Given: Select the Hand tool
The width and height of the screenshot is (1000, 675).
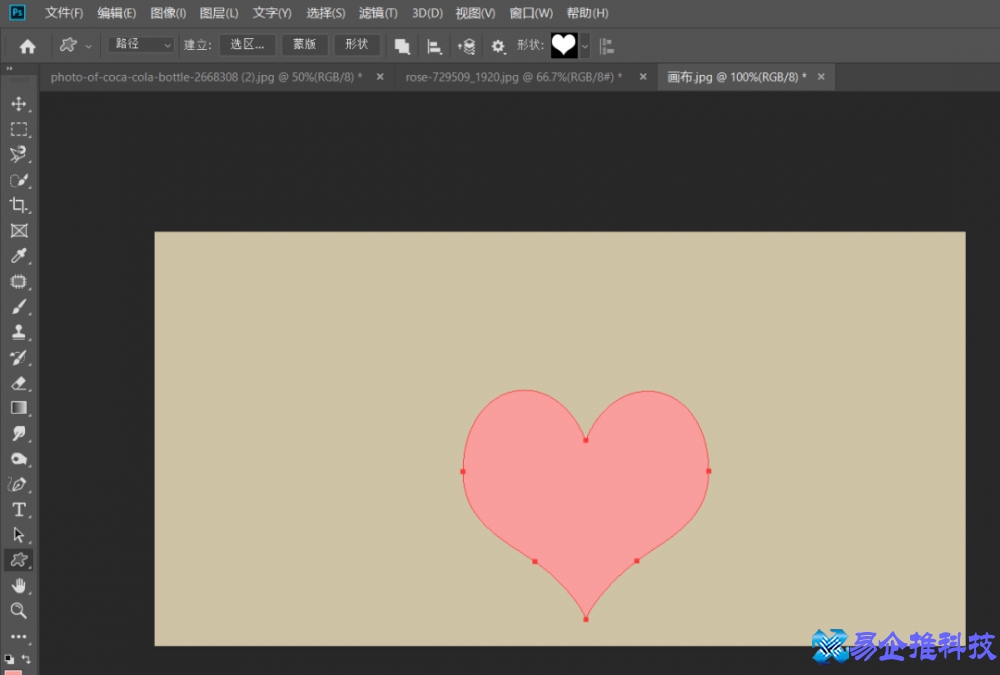Looking at the screenshot, I should (x=19, y=585).
